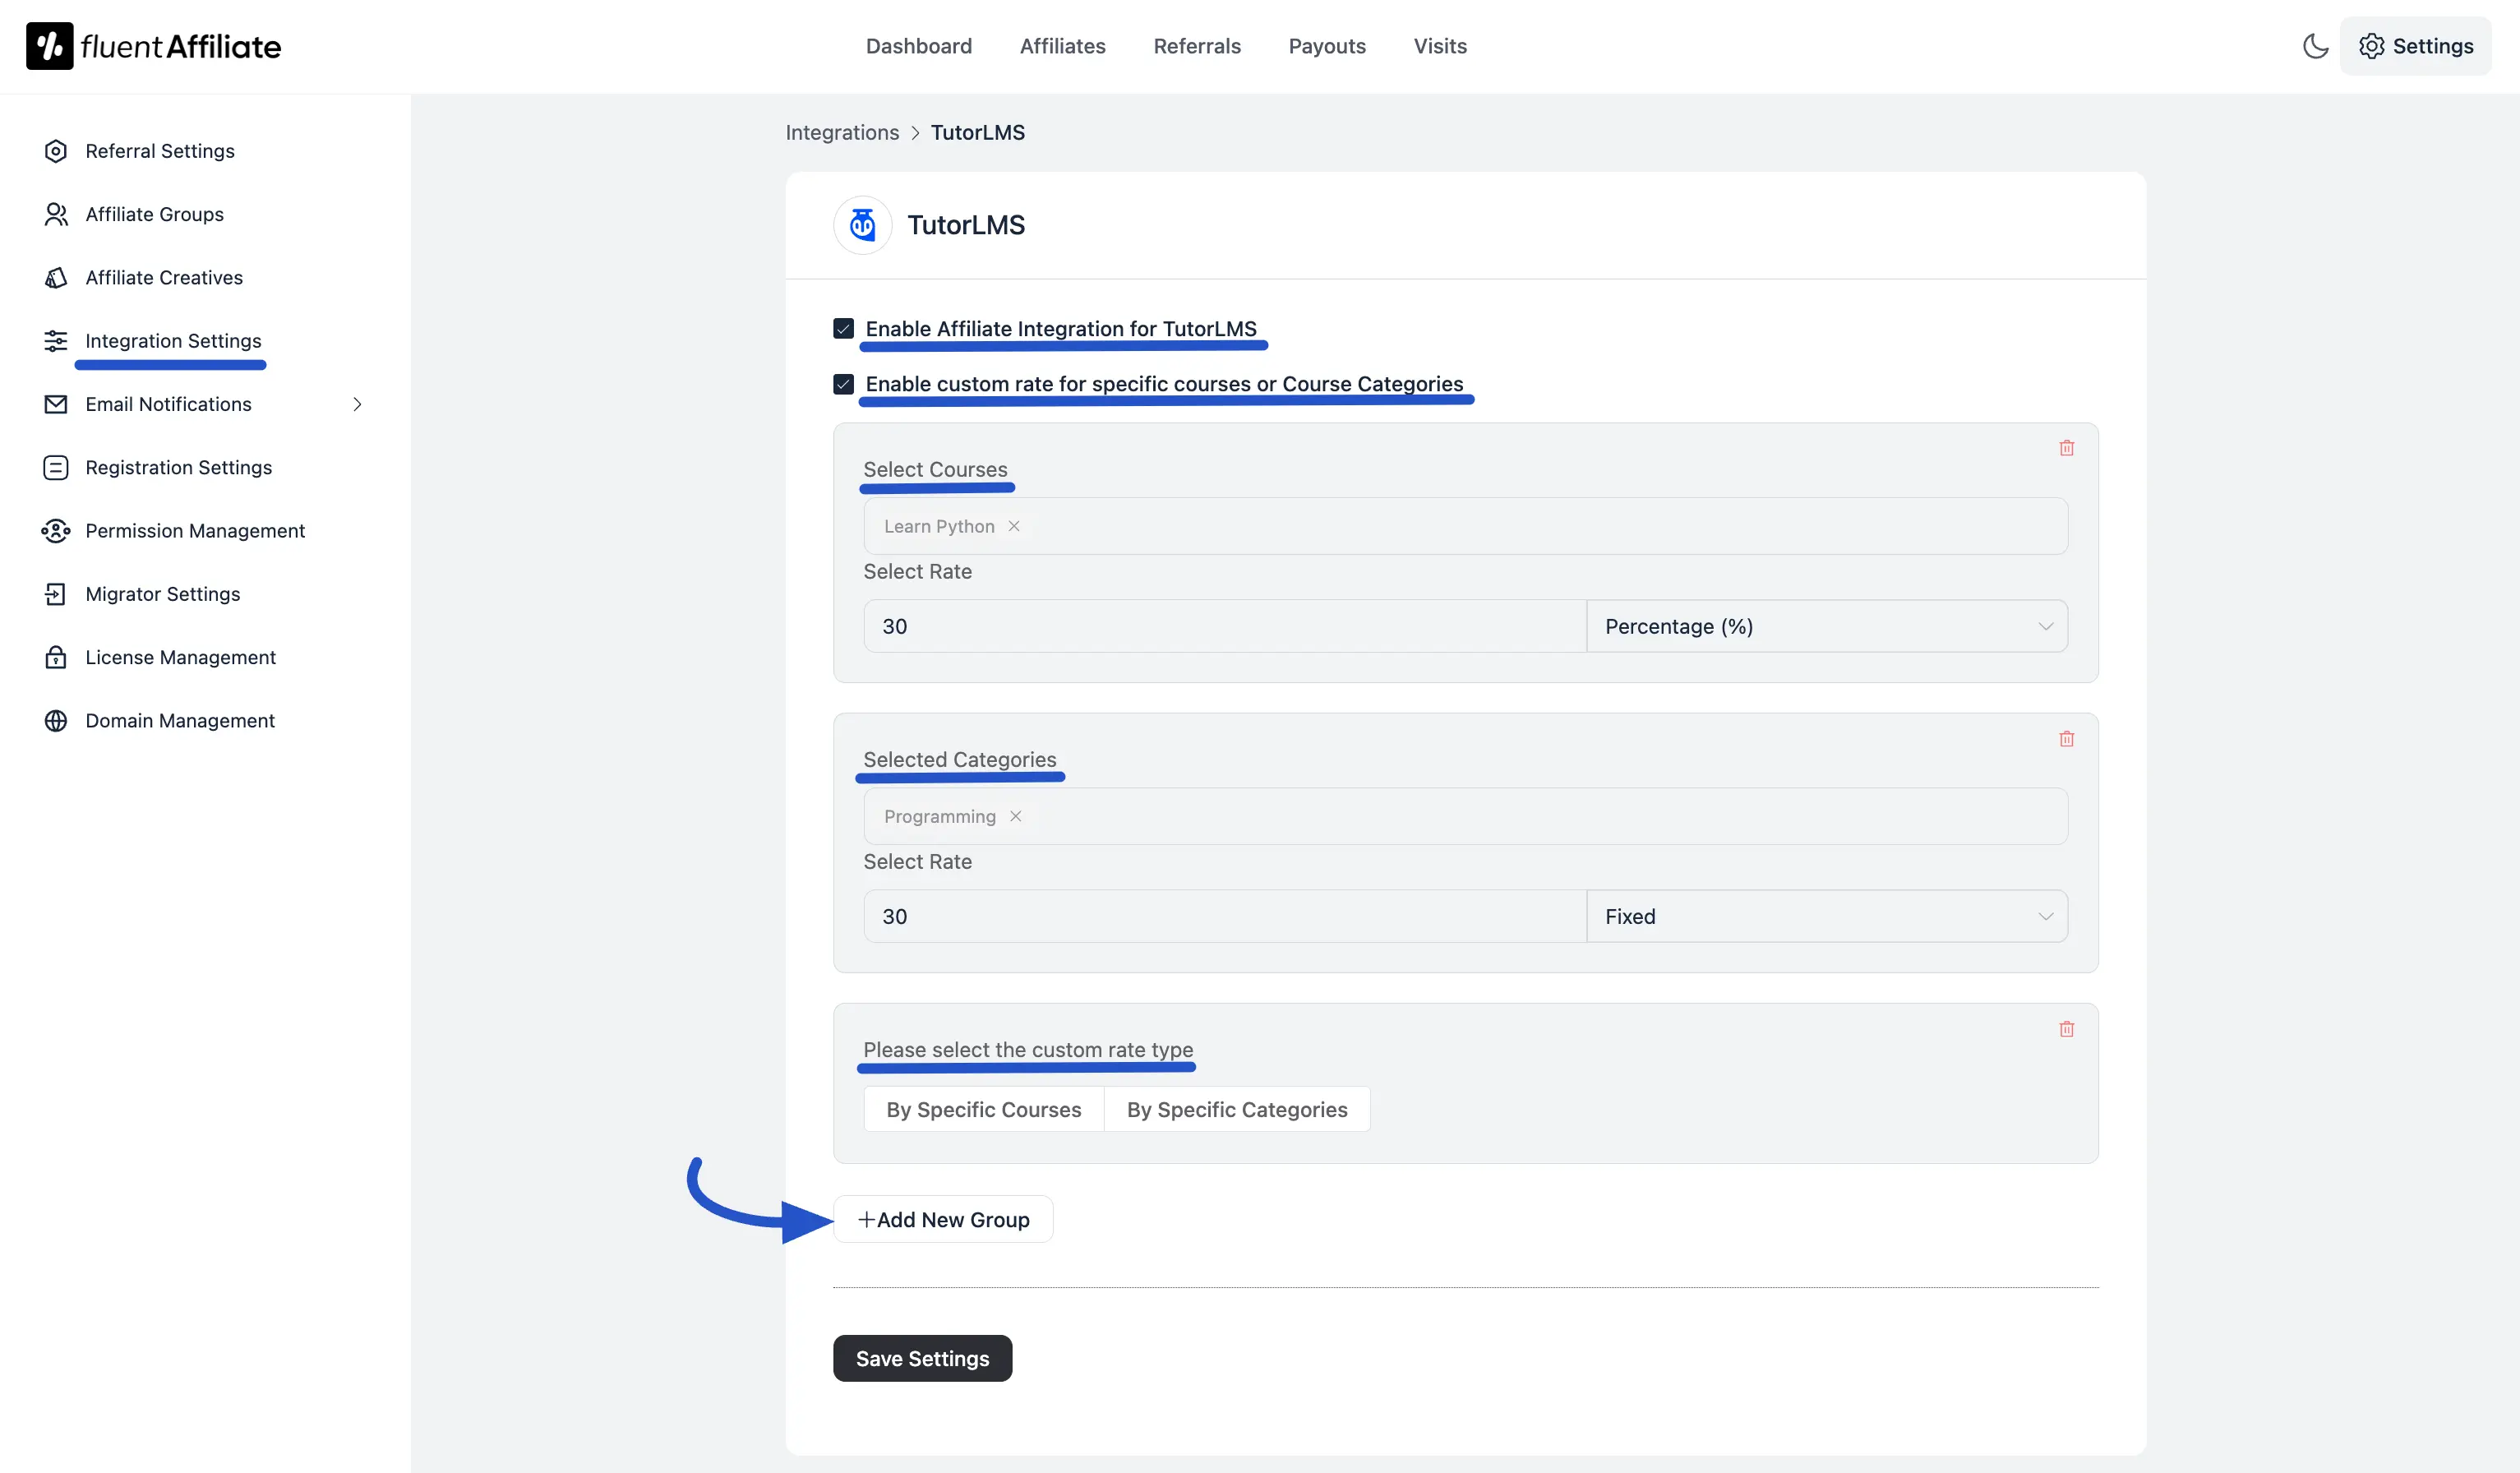Delete the Select Courses group via trash icon
Screen dimensions: 2520x1473
click(2067, 448)
